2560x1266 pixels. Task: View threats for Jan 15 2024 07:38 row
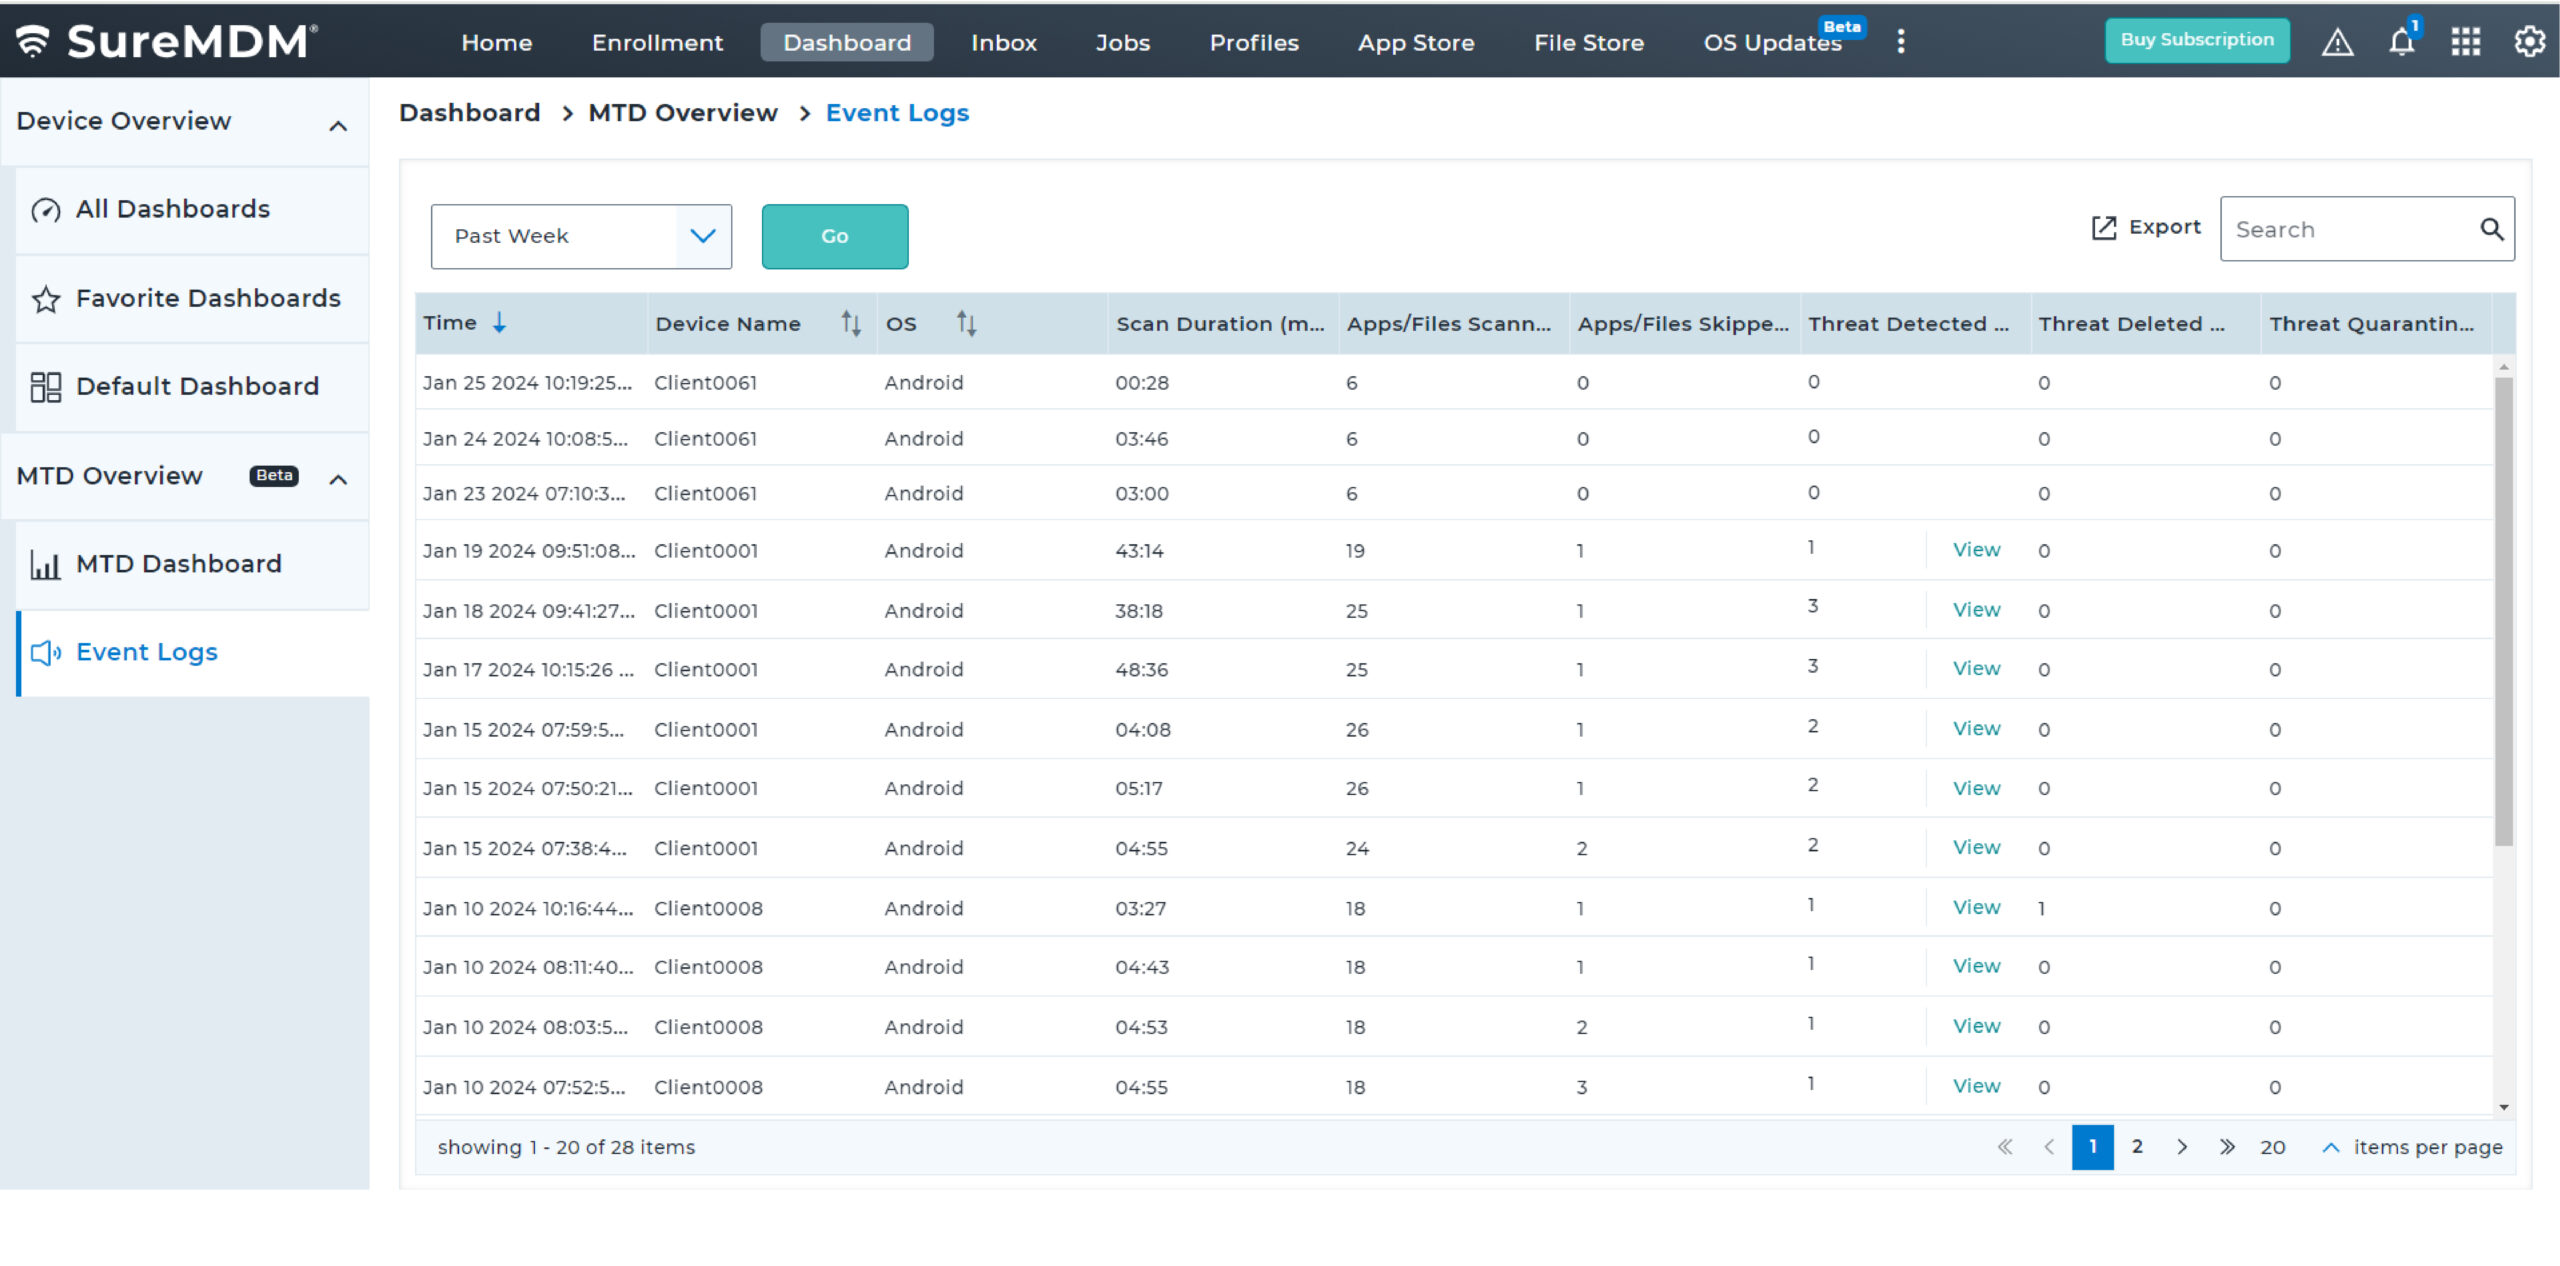(1976, 847)
